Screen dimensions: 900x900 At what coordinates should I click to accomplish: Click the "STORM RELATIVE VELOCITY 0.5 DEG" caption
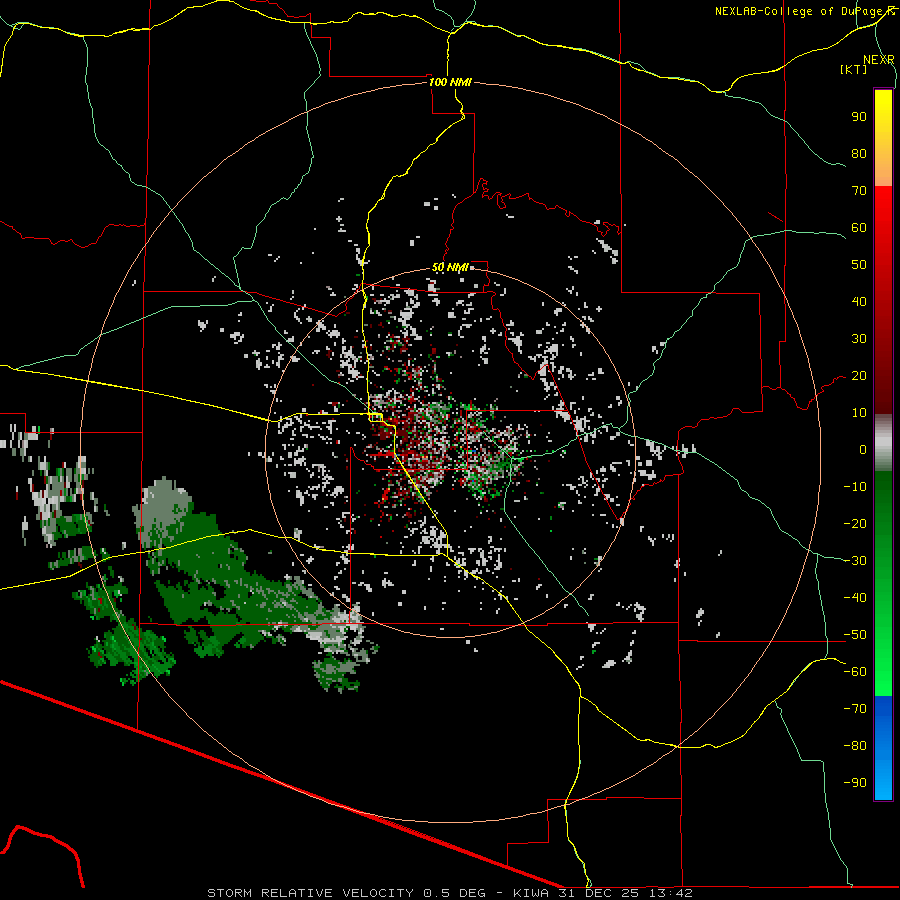346,893
